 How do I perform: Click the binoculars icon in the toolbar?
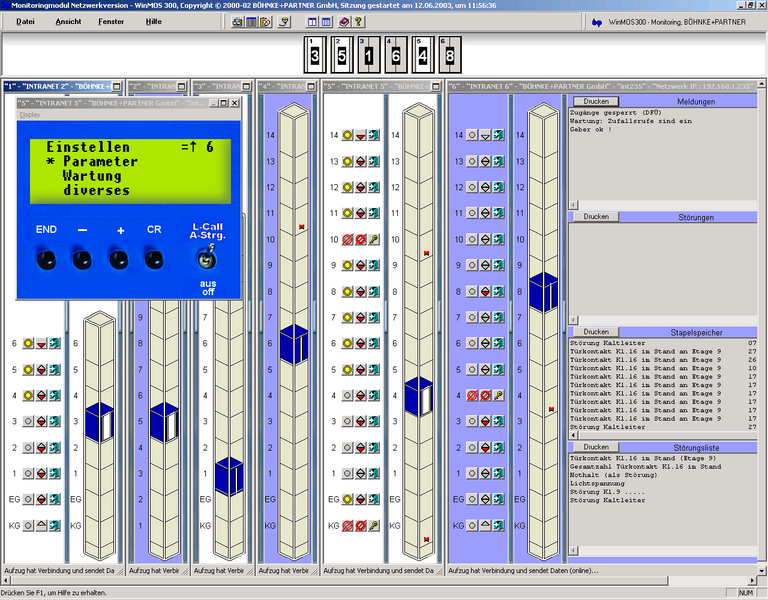click(x=238, y=21)
